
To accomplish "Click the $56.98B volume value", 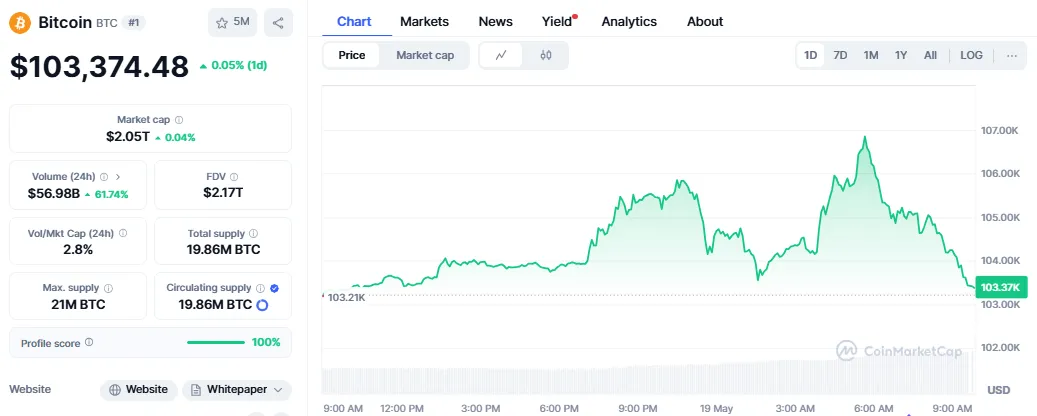I will click(54, 194).
